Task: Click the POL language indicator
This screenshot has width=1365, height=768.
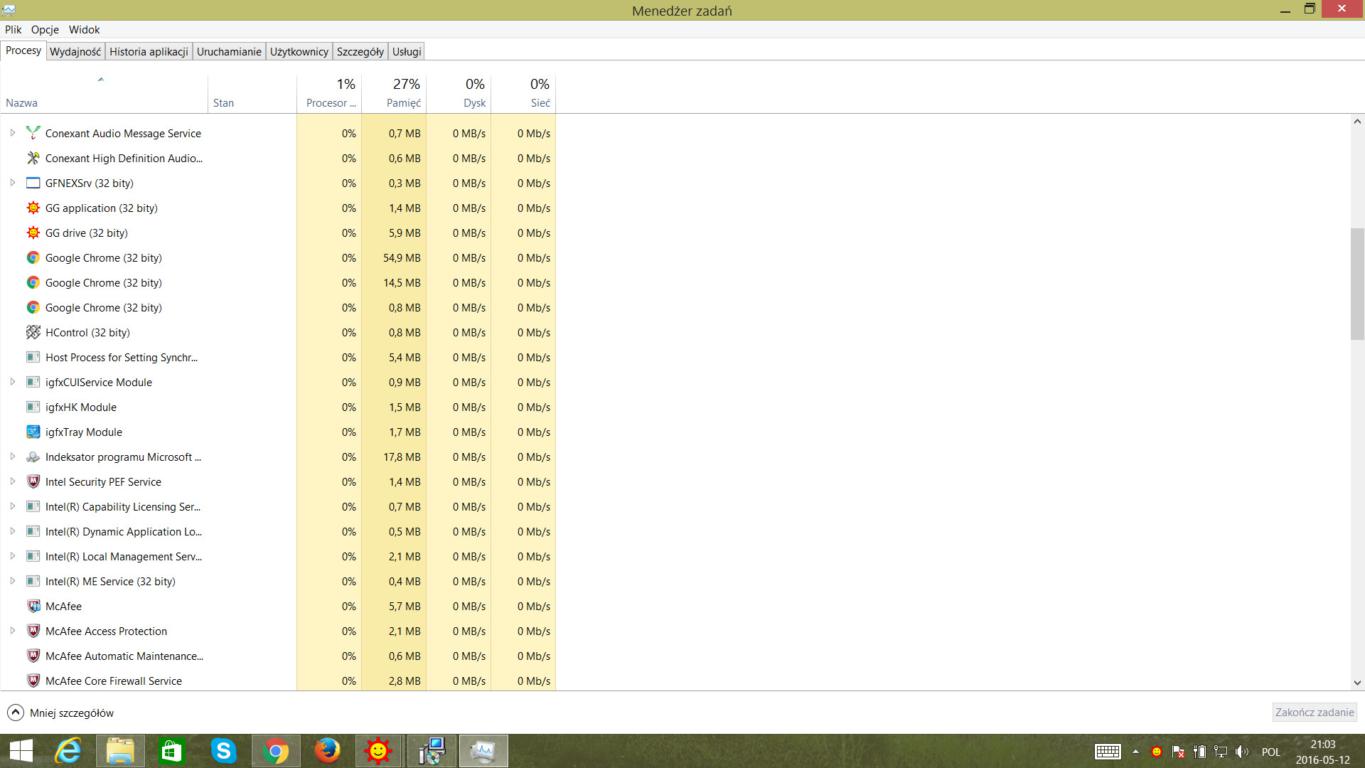Action: point(1270,752)
